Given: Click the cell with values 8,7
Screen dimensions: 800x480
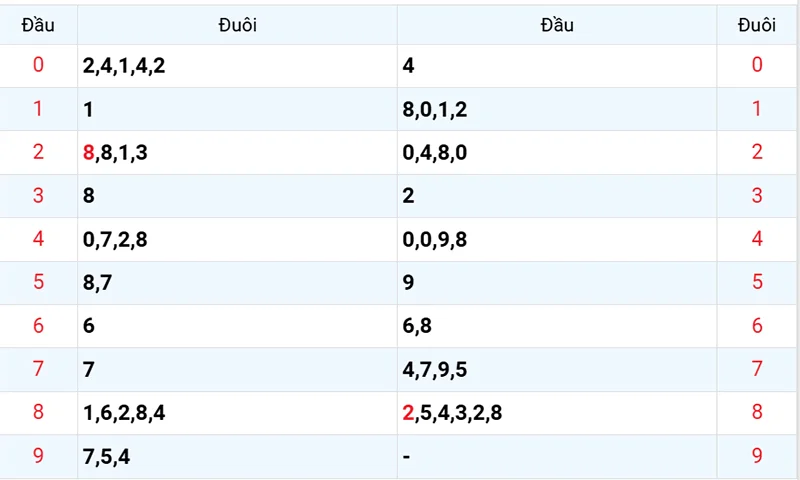Looking at the screenshot, I should click(237, 283).
